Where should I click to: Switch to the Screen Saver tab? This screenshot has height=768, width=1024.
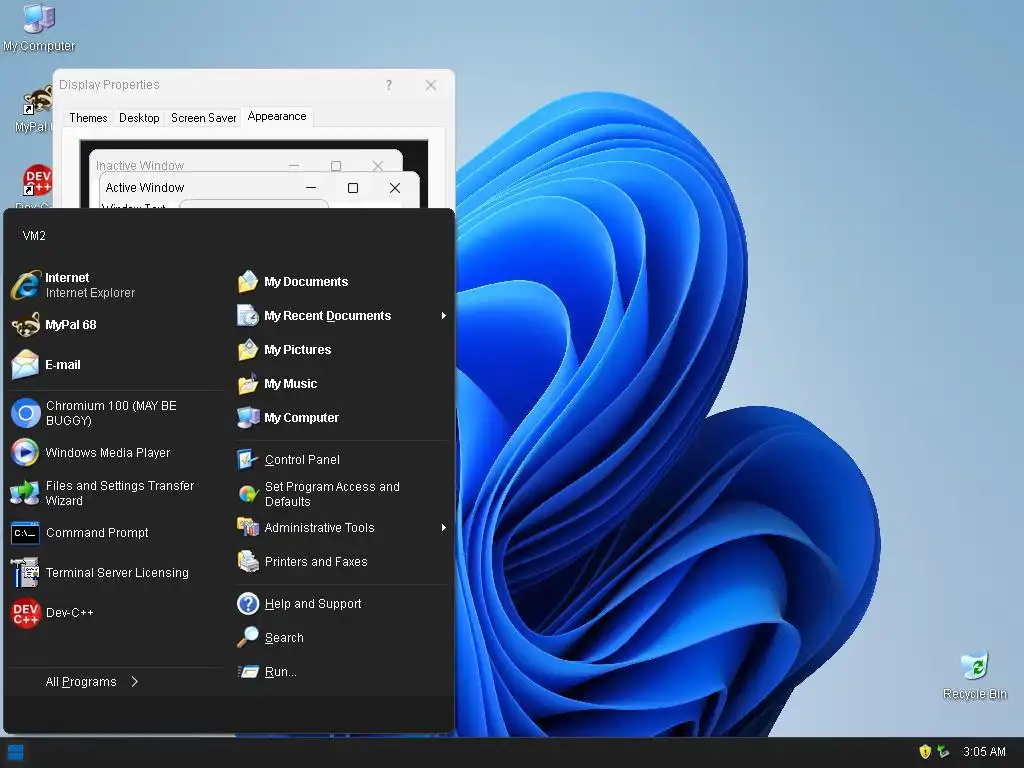pos(203,118)
